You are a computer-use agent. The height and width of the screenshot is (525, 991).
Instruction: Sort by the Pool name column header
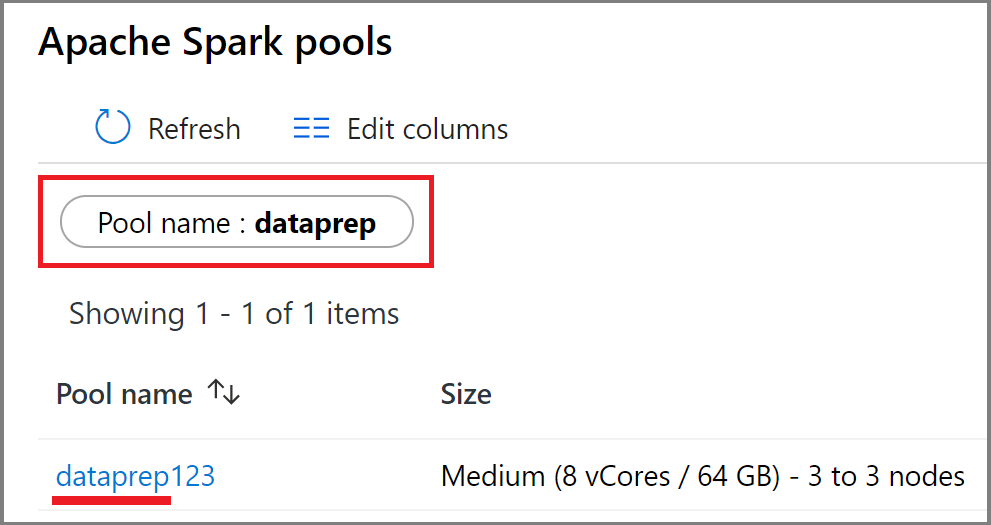point(124,394)
